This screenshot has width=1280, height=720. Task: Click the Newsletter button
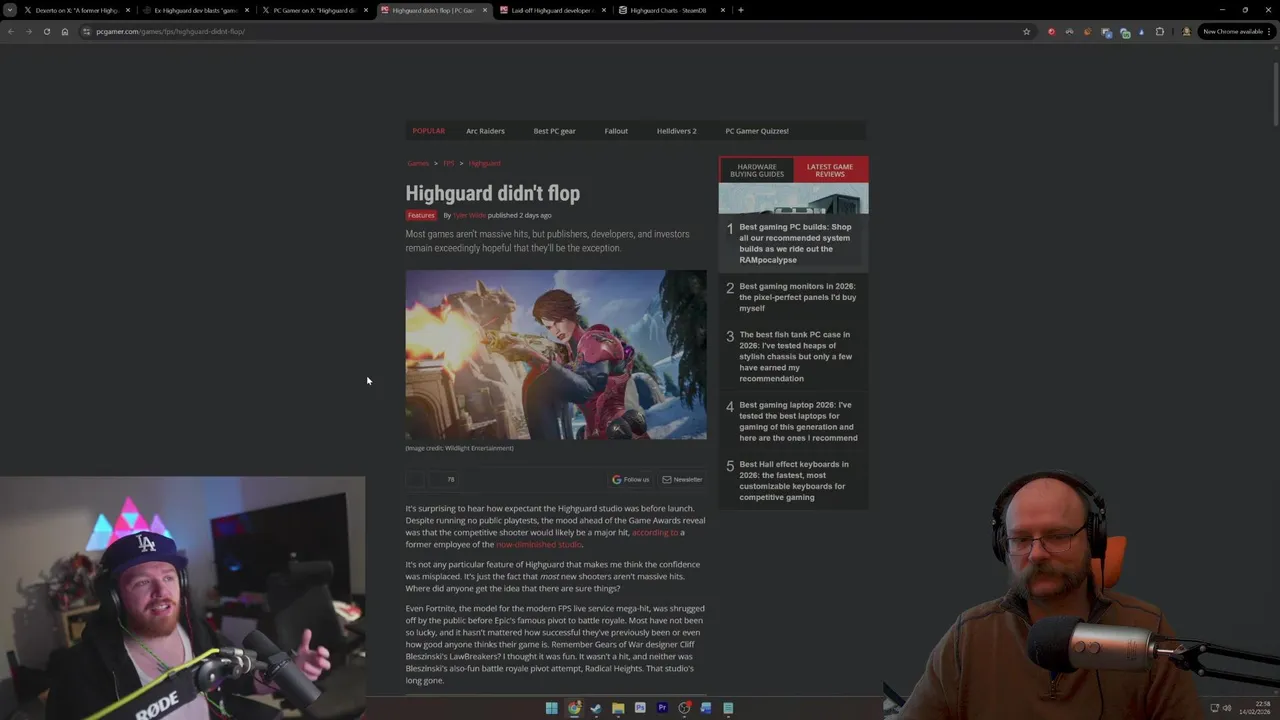point(682,480)
